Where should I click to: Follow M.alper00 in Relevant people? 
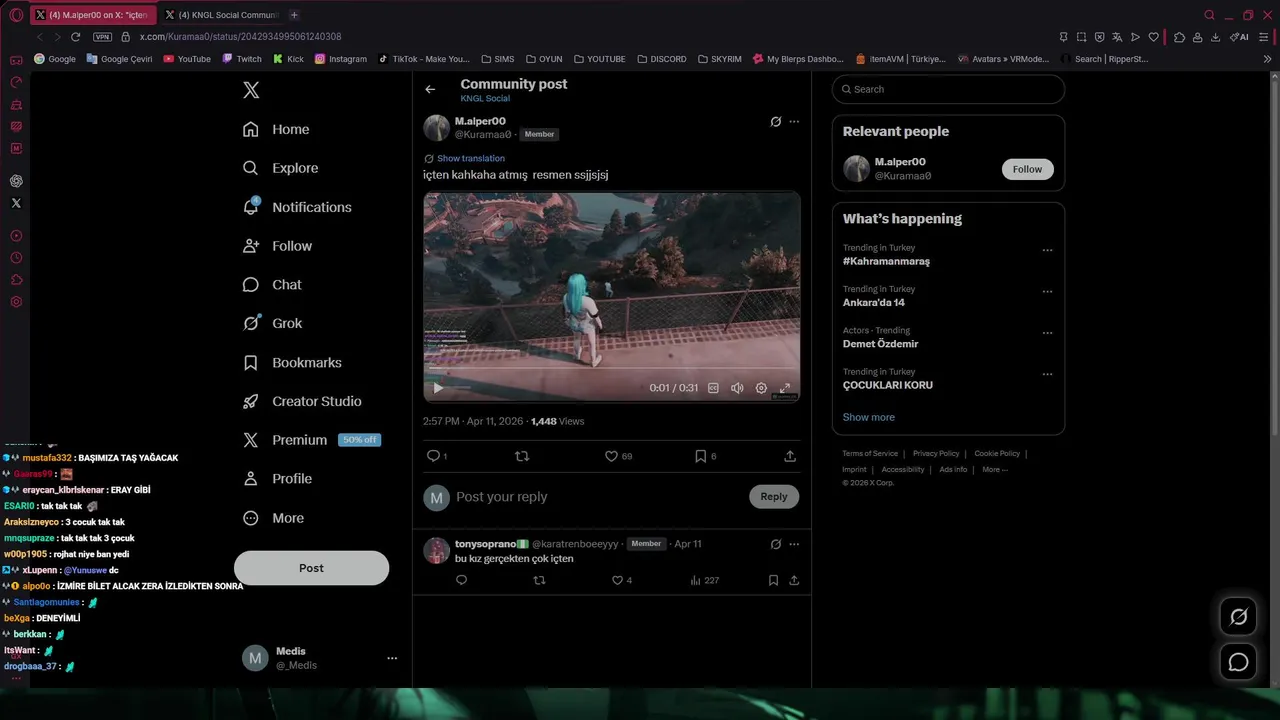1027,169
